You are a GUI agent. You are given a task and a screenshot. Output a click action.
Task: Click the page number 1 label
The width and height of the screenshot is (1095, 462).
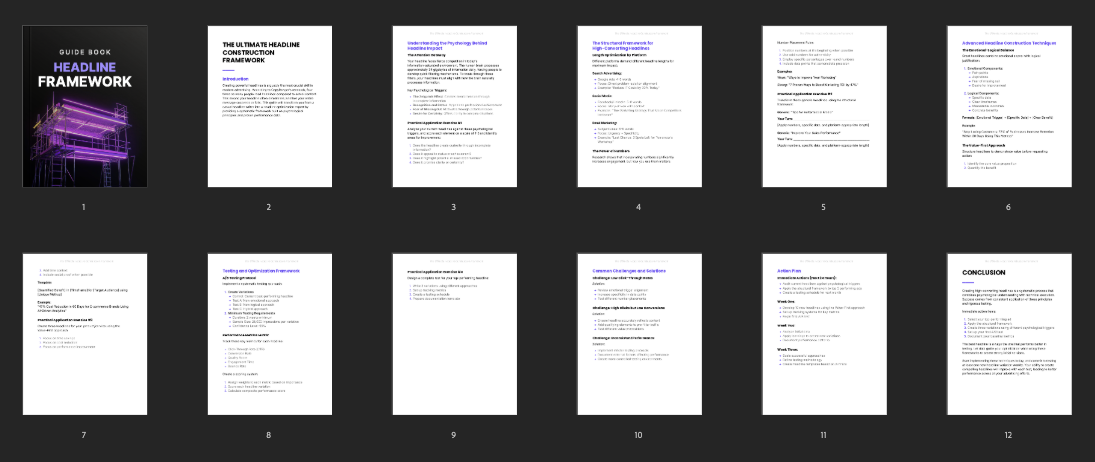(84, 207)
